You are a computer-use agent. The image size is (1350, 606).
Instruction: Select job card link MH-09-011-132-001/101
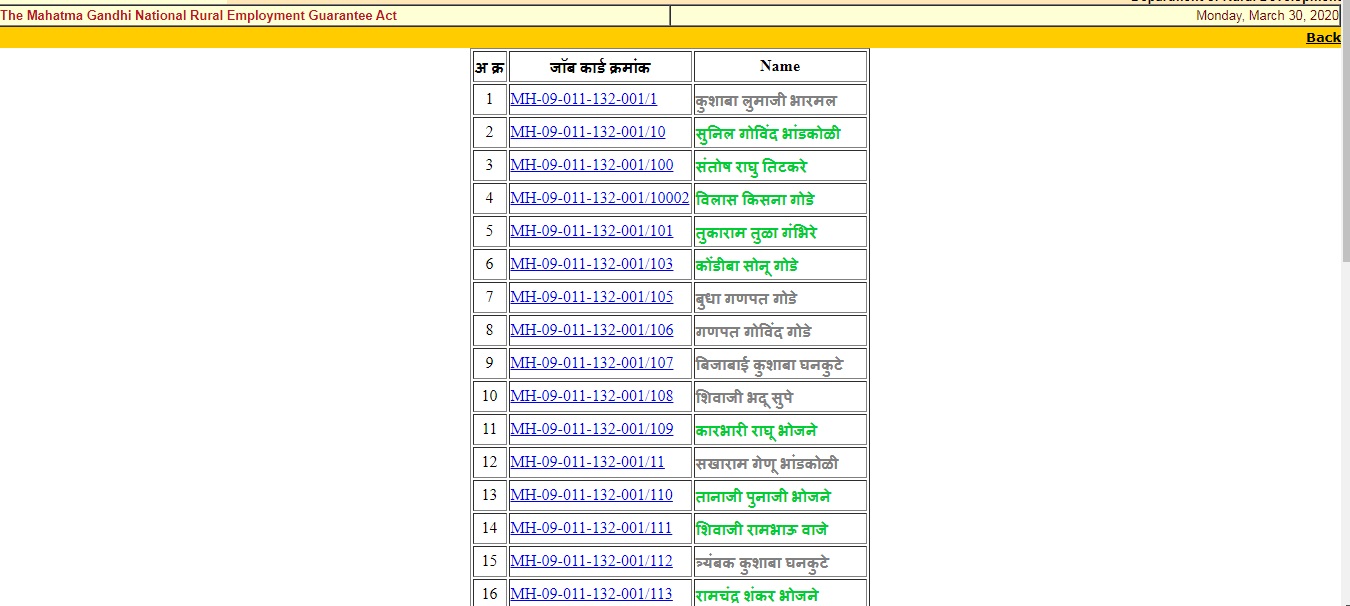(x=591, y=231)
